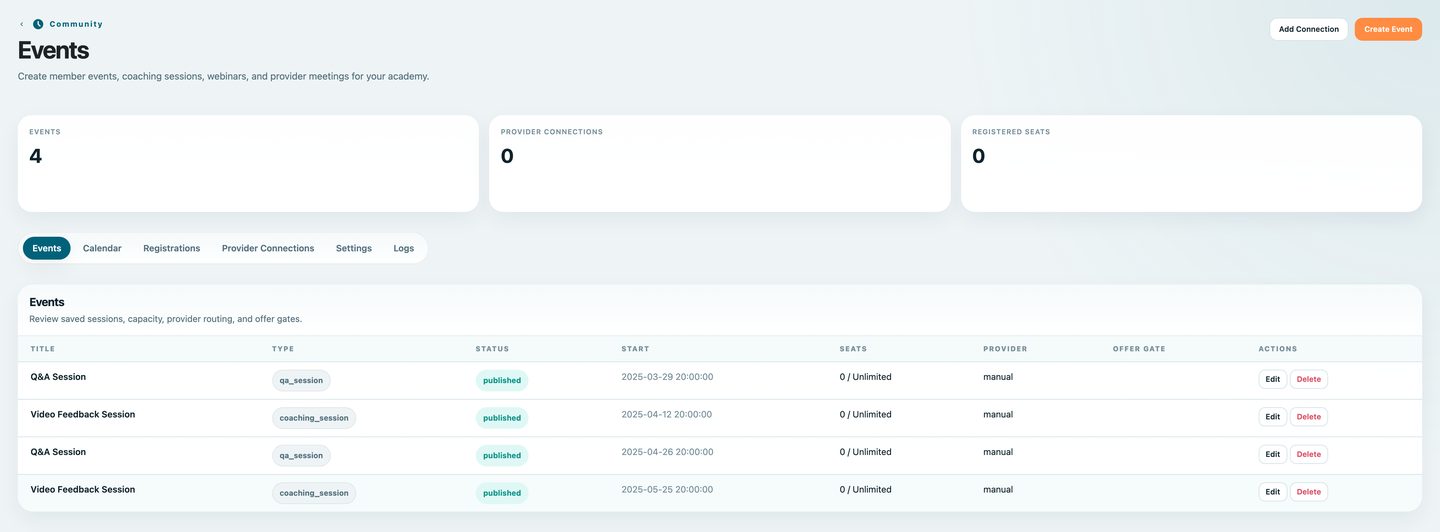Click the start time 2025-04-12 20:00:00

click(x=667, y=414)
